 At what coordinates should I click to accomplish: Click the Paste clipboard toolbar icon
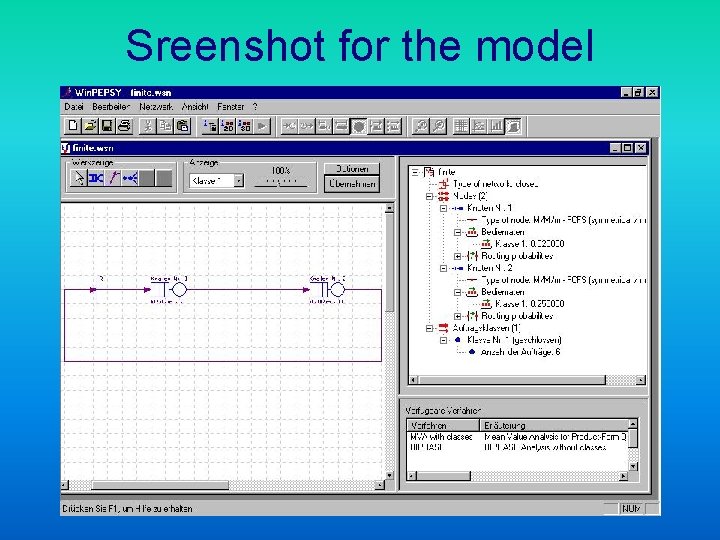point(182,126)
